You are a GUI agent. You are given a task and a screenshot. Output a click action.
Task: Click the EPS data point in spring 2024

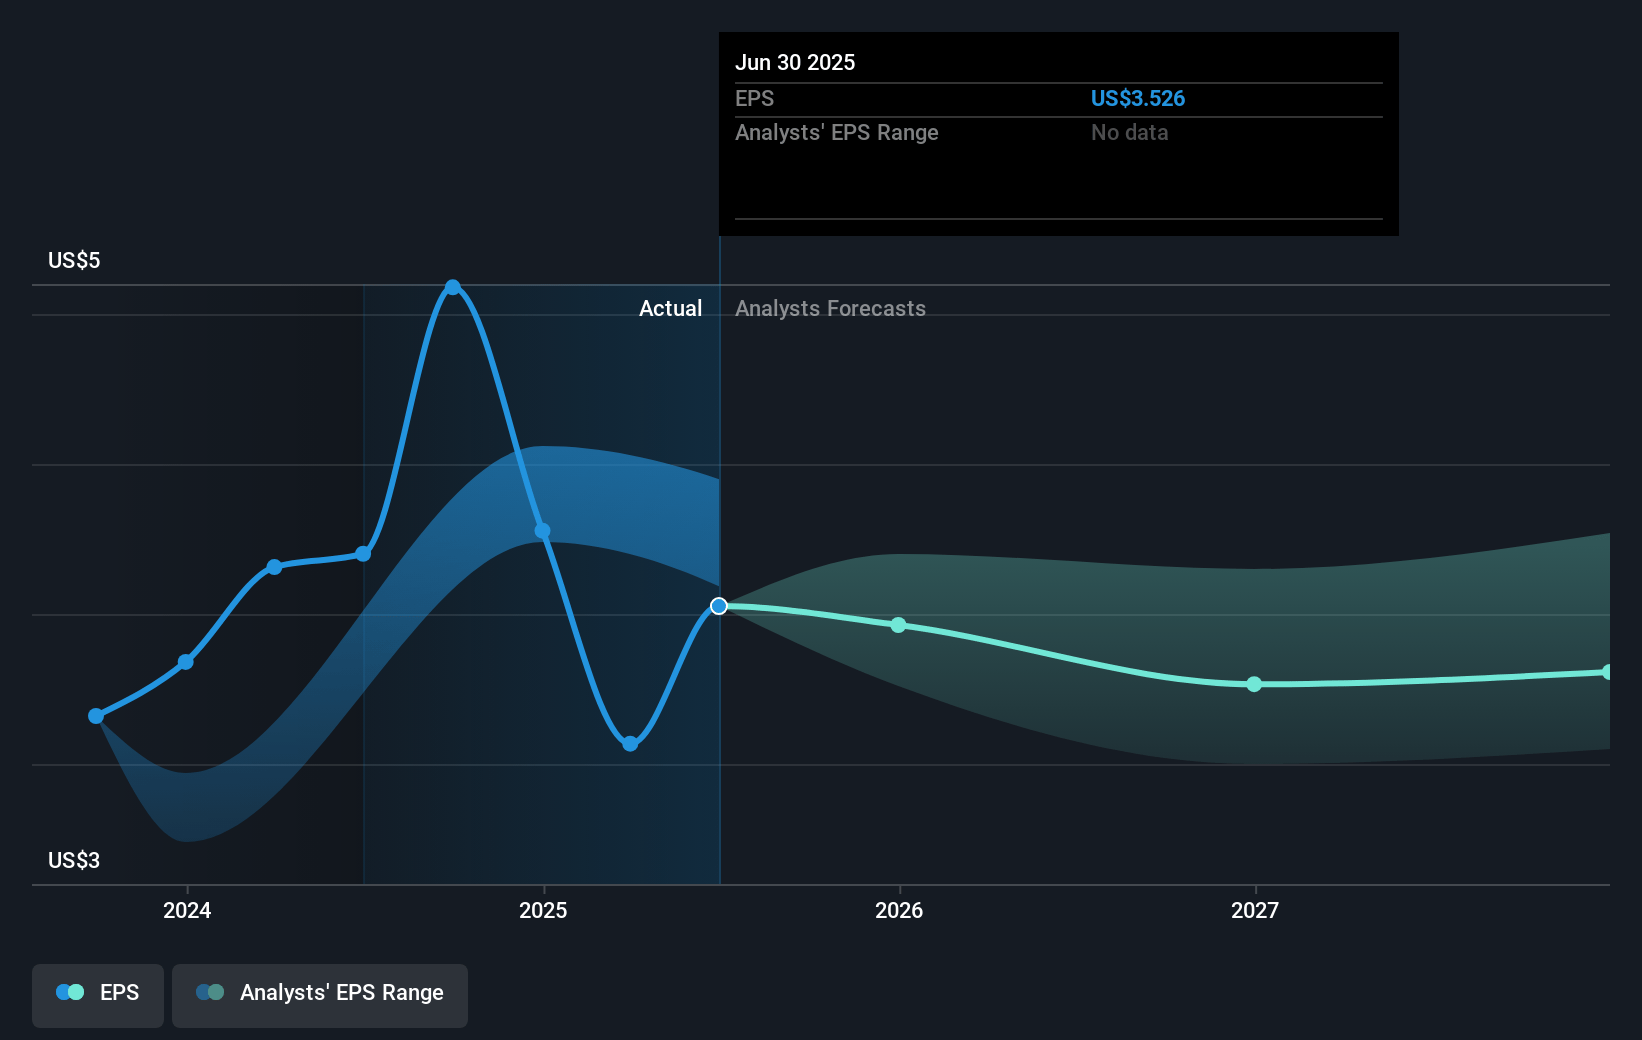pos(274,567)
